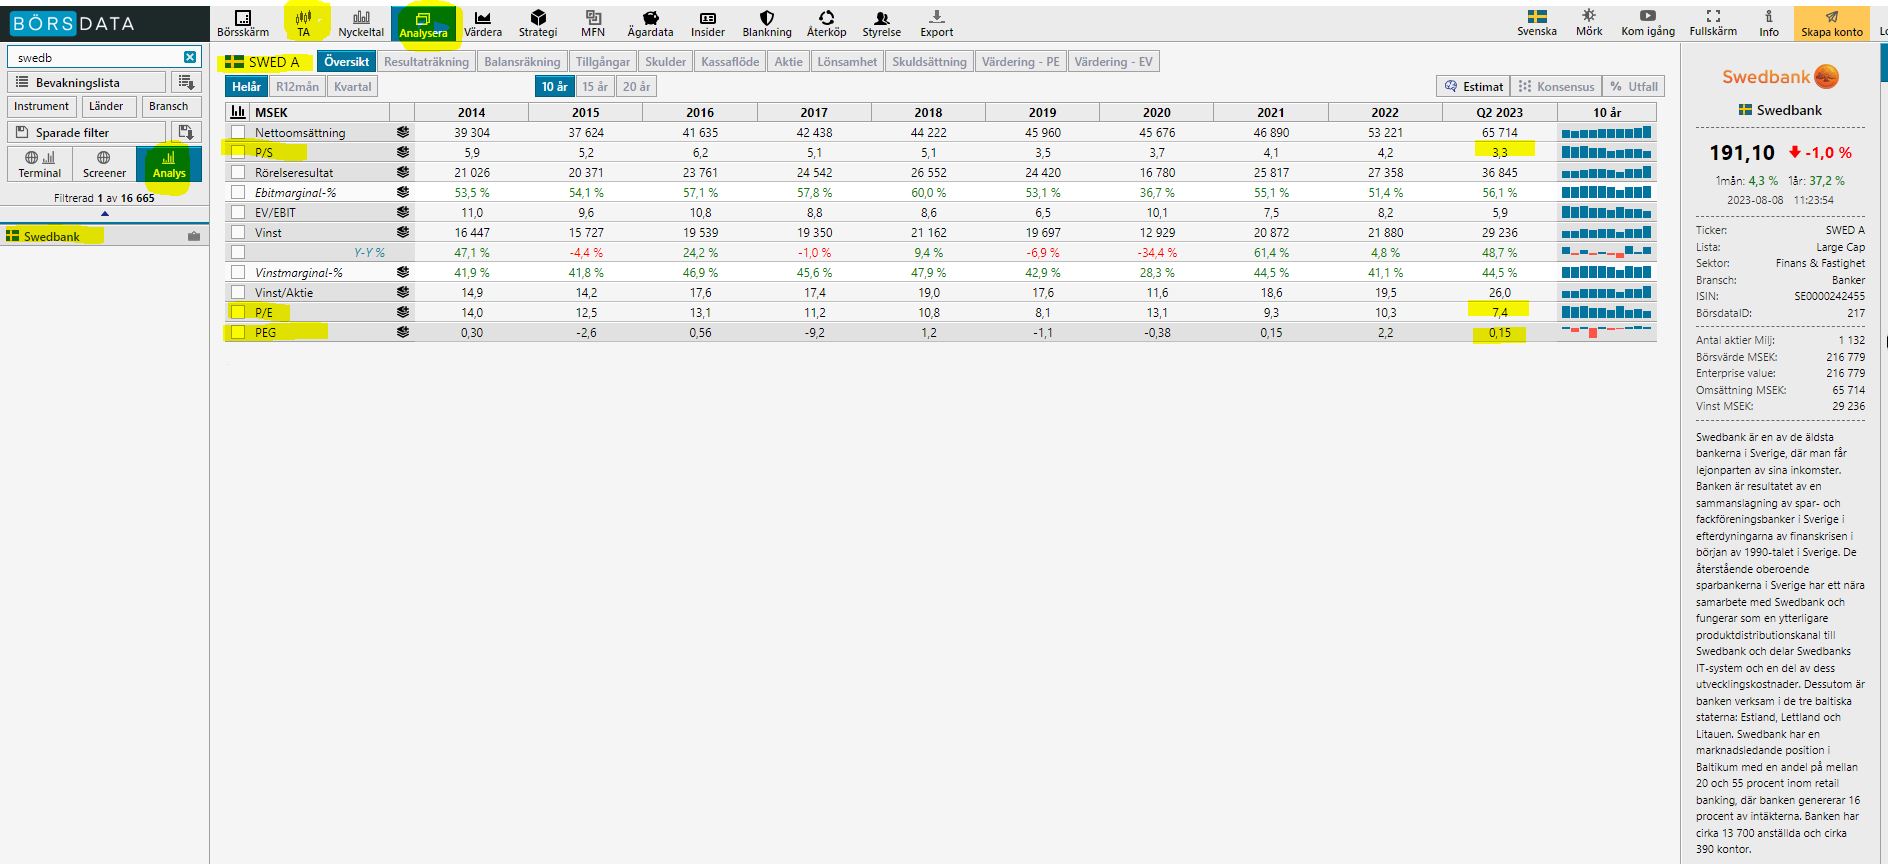This screenshot has height=864, width=1888.
Task: Collapse filter panel with up arrow
Action: [x=105, y=213]
